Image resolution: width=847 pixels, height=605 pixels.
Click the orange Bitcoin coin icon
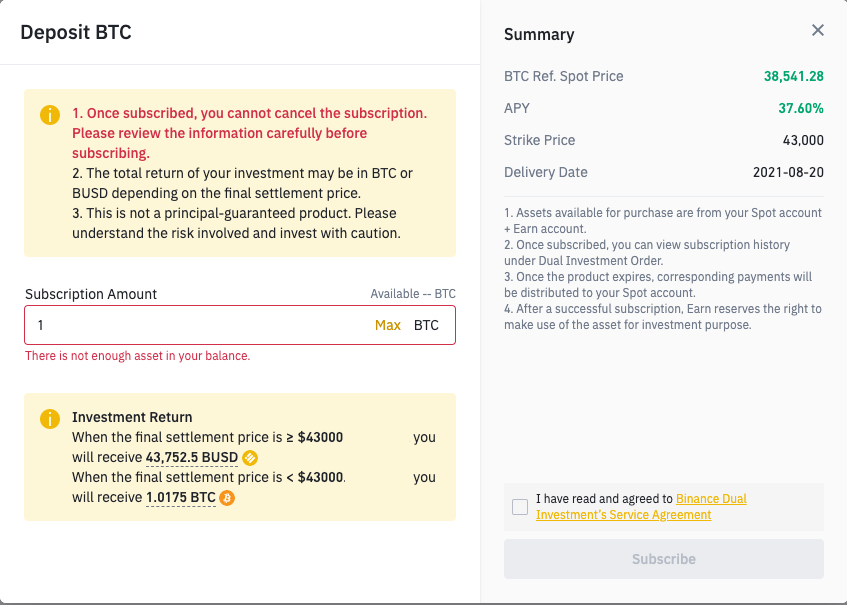point(227,498)
